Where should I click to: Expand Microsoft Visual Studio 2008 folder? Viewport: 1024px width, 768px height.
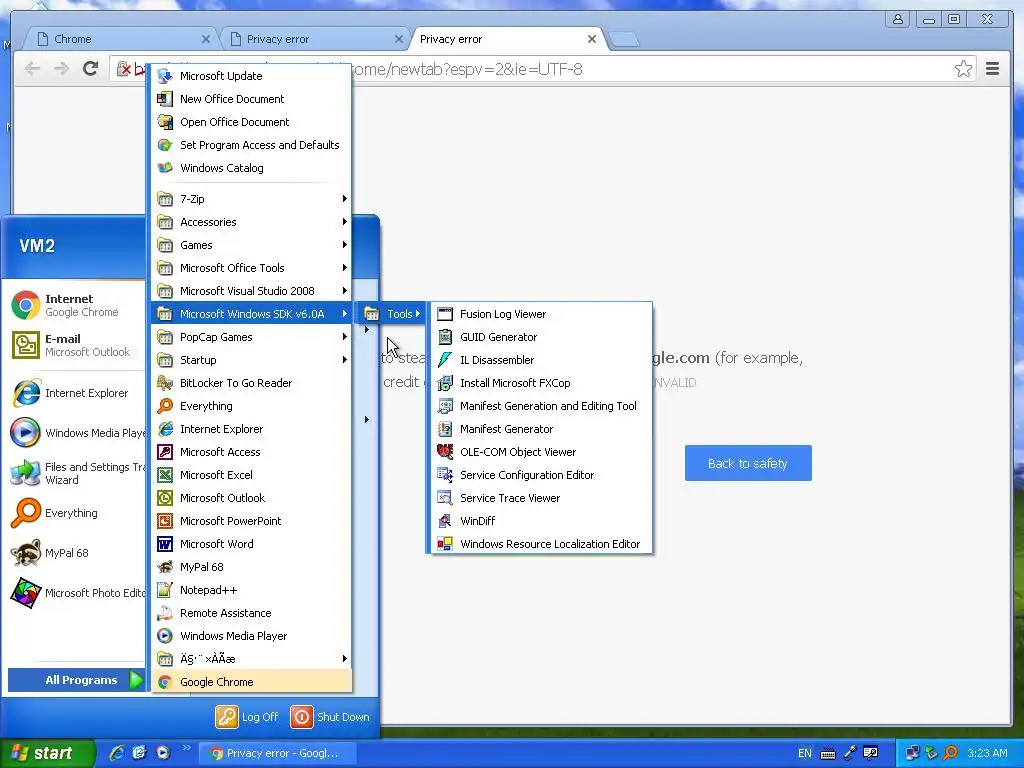pos(251,291)
